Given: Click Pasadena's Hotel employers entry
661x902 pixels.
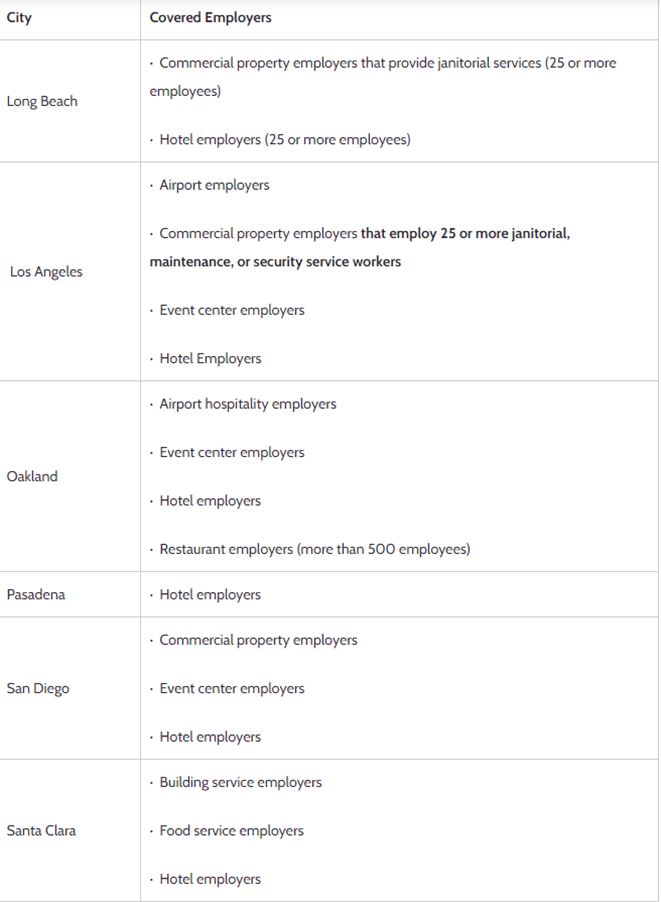Looking at the screenshot, I should [210, 594].
